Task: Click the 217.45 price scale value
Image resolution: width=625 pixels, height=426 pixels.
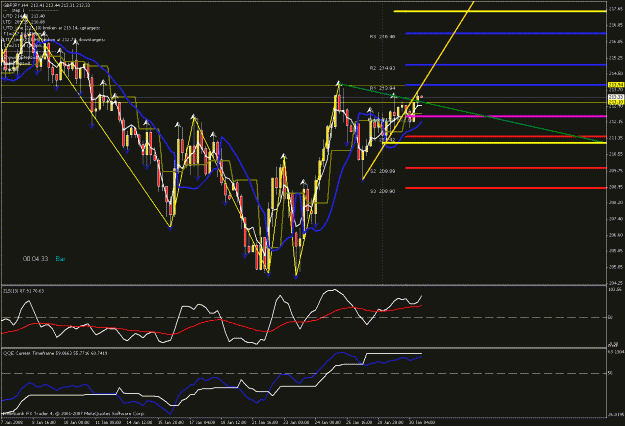Action: coord(614,9)
